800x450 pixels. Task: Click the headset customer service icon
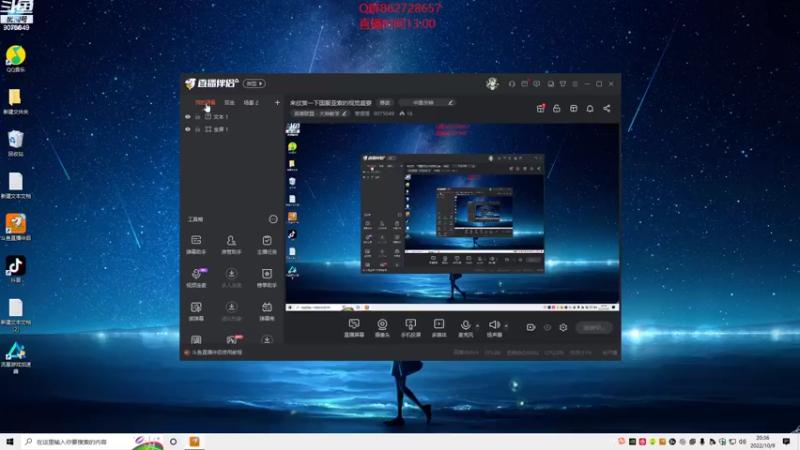pyautogui.click(x=512, y=84)
